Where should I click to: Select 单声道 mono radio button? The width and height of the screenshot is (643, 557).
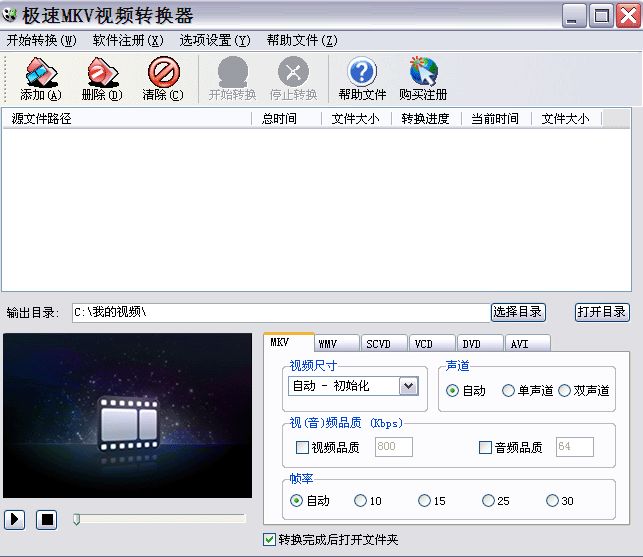coord(508,390)
